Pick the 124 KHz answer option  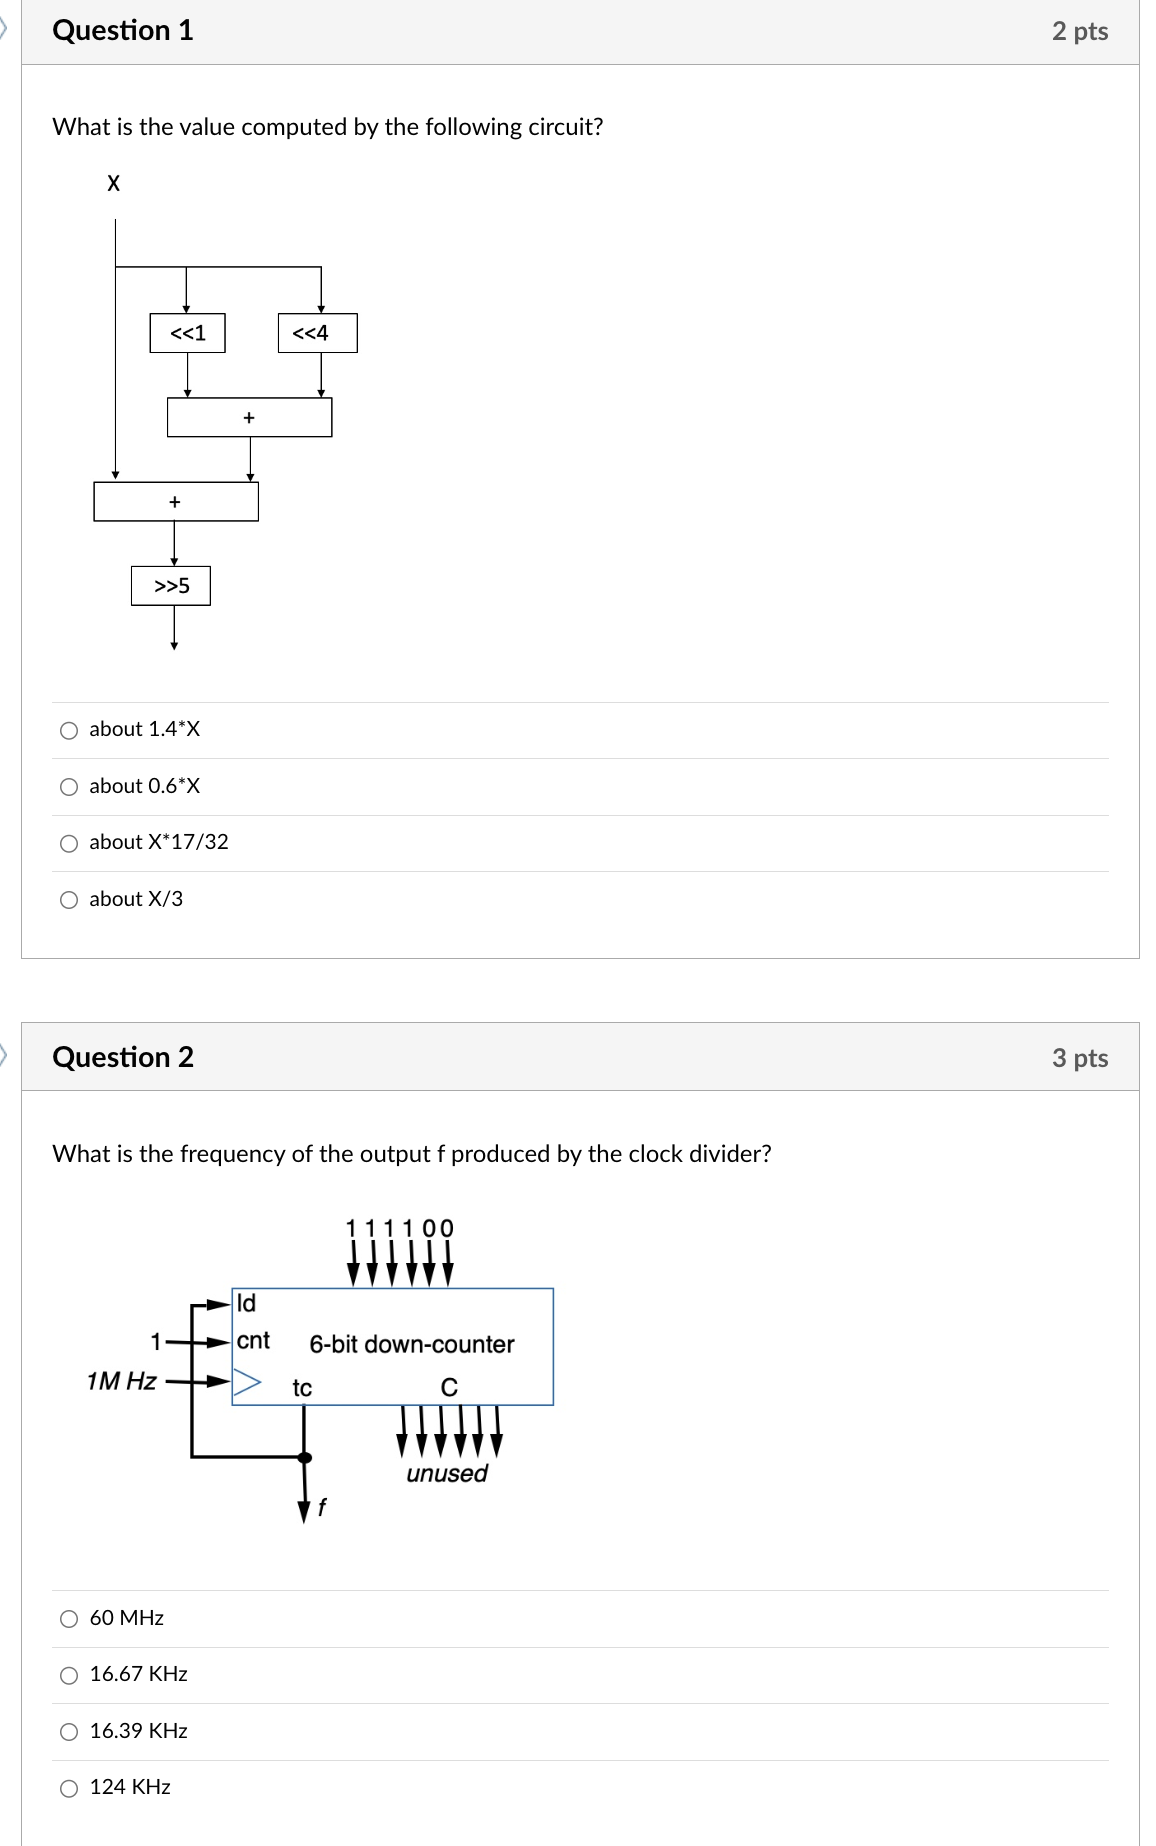(x=68, y=1787)
